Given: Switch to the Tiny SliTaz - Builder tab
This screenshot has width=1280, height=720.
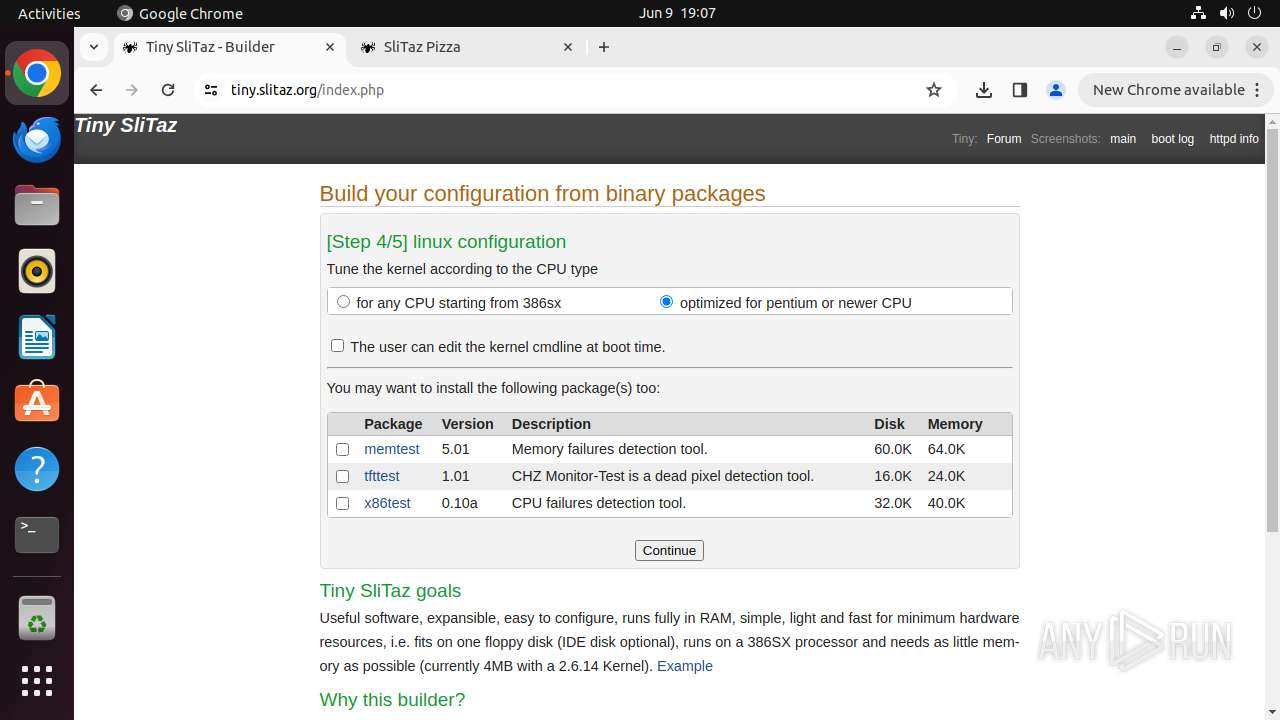Looking at the screenshot, I should point(229,47).
